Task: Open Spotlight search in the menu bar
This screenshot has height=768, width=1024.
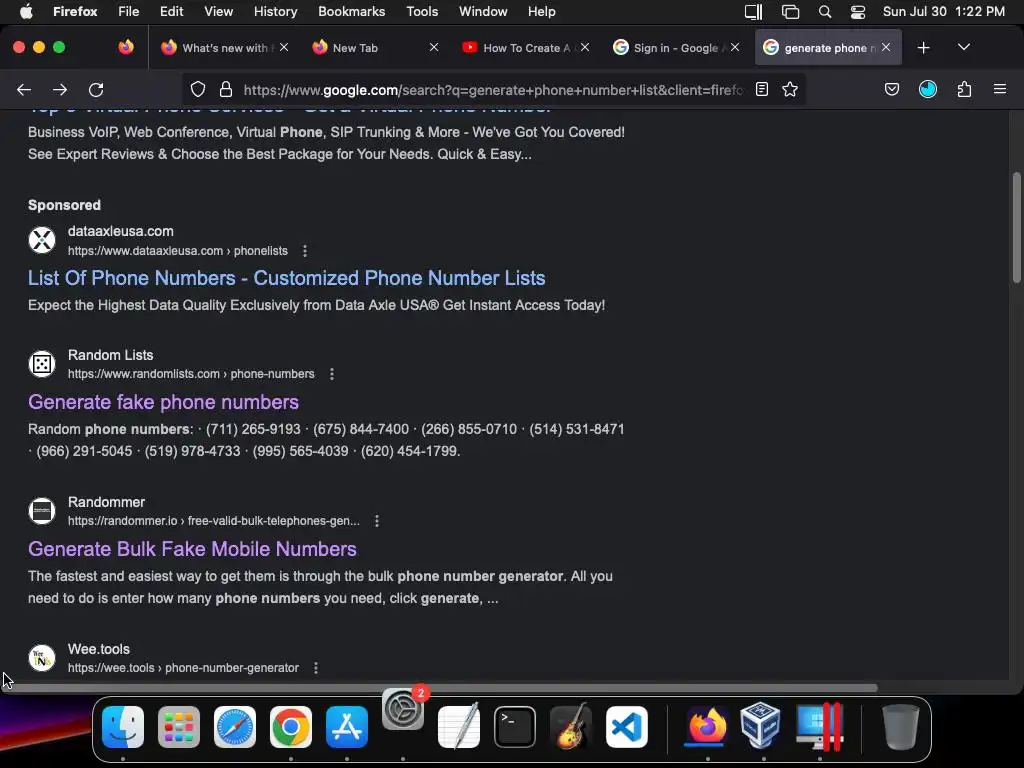Action: point(825,12)
